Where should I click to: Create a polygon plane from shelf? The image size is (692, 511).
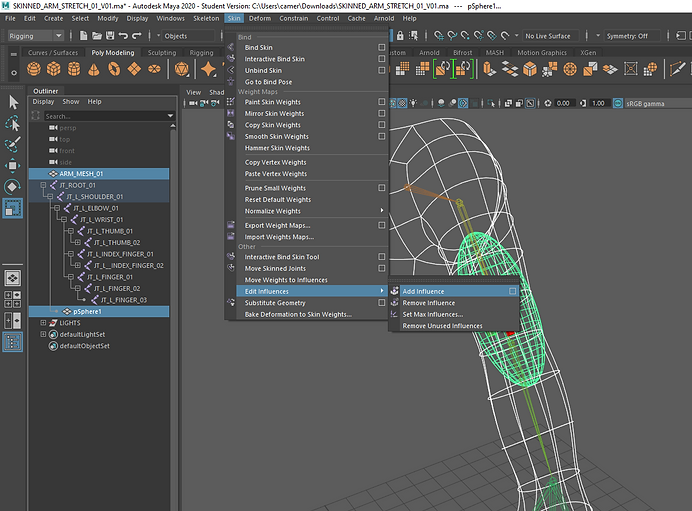click(x=134, y=69)
